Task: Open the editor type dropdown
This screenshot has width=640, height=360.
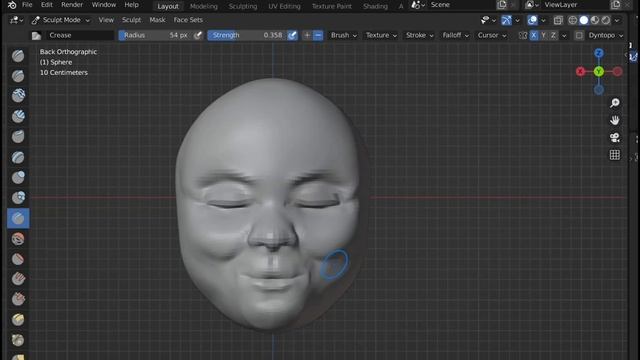Action: click(x=16, y=20)
